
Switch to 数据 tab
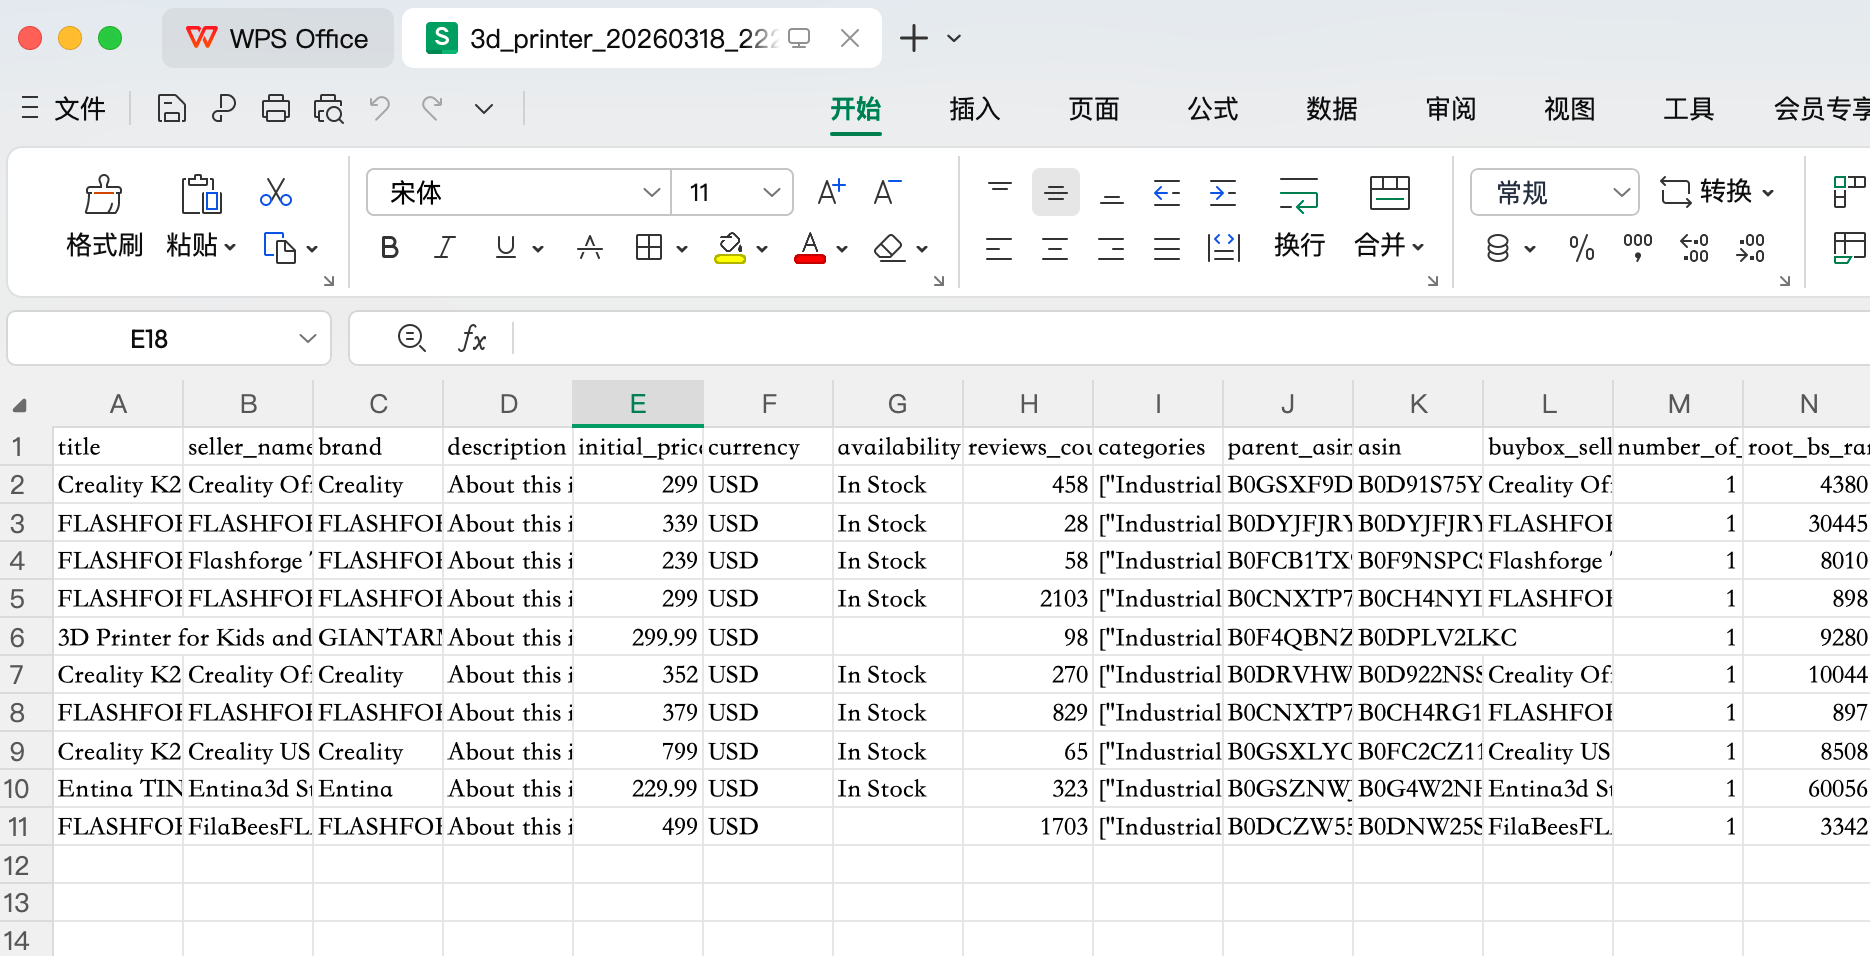pyautogui.click(x=1332, y=108)
